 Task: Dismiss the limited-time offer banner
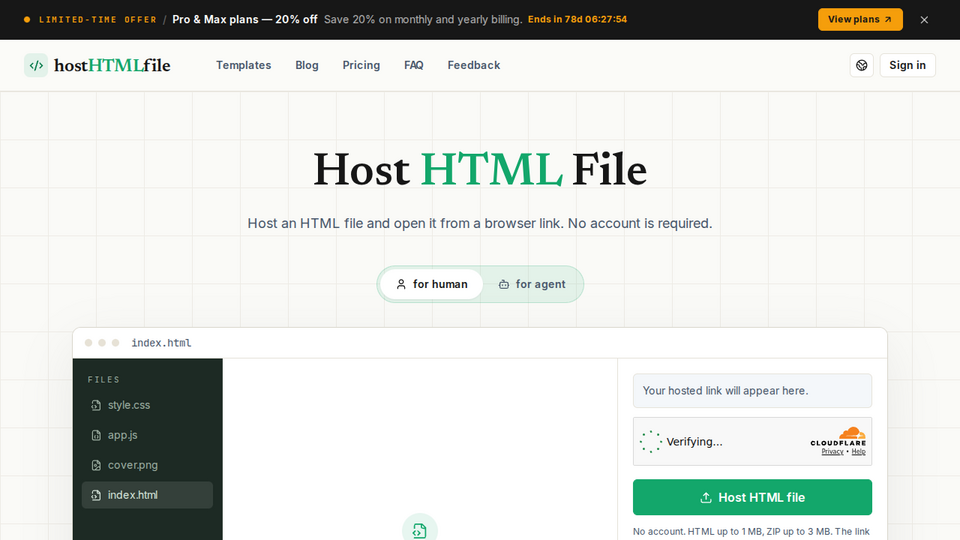tap(924, 20)
